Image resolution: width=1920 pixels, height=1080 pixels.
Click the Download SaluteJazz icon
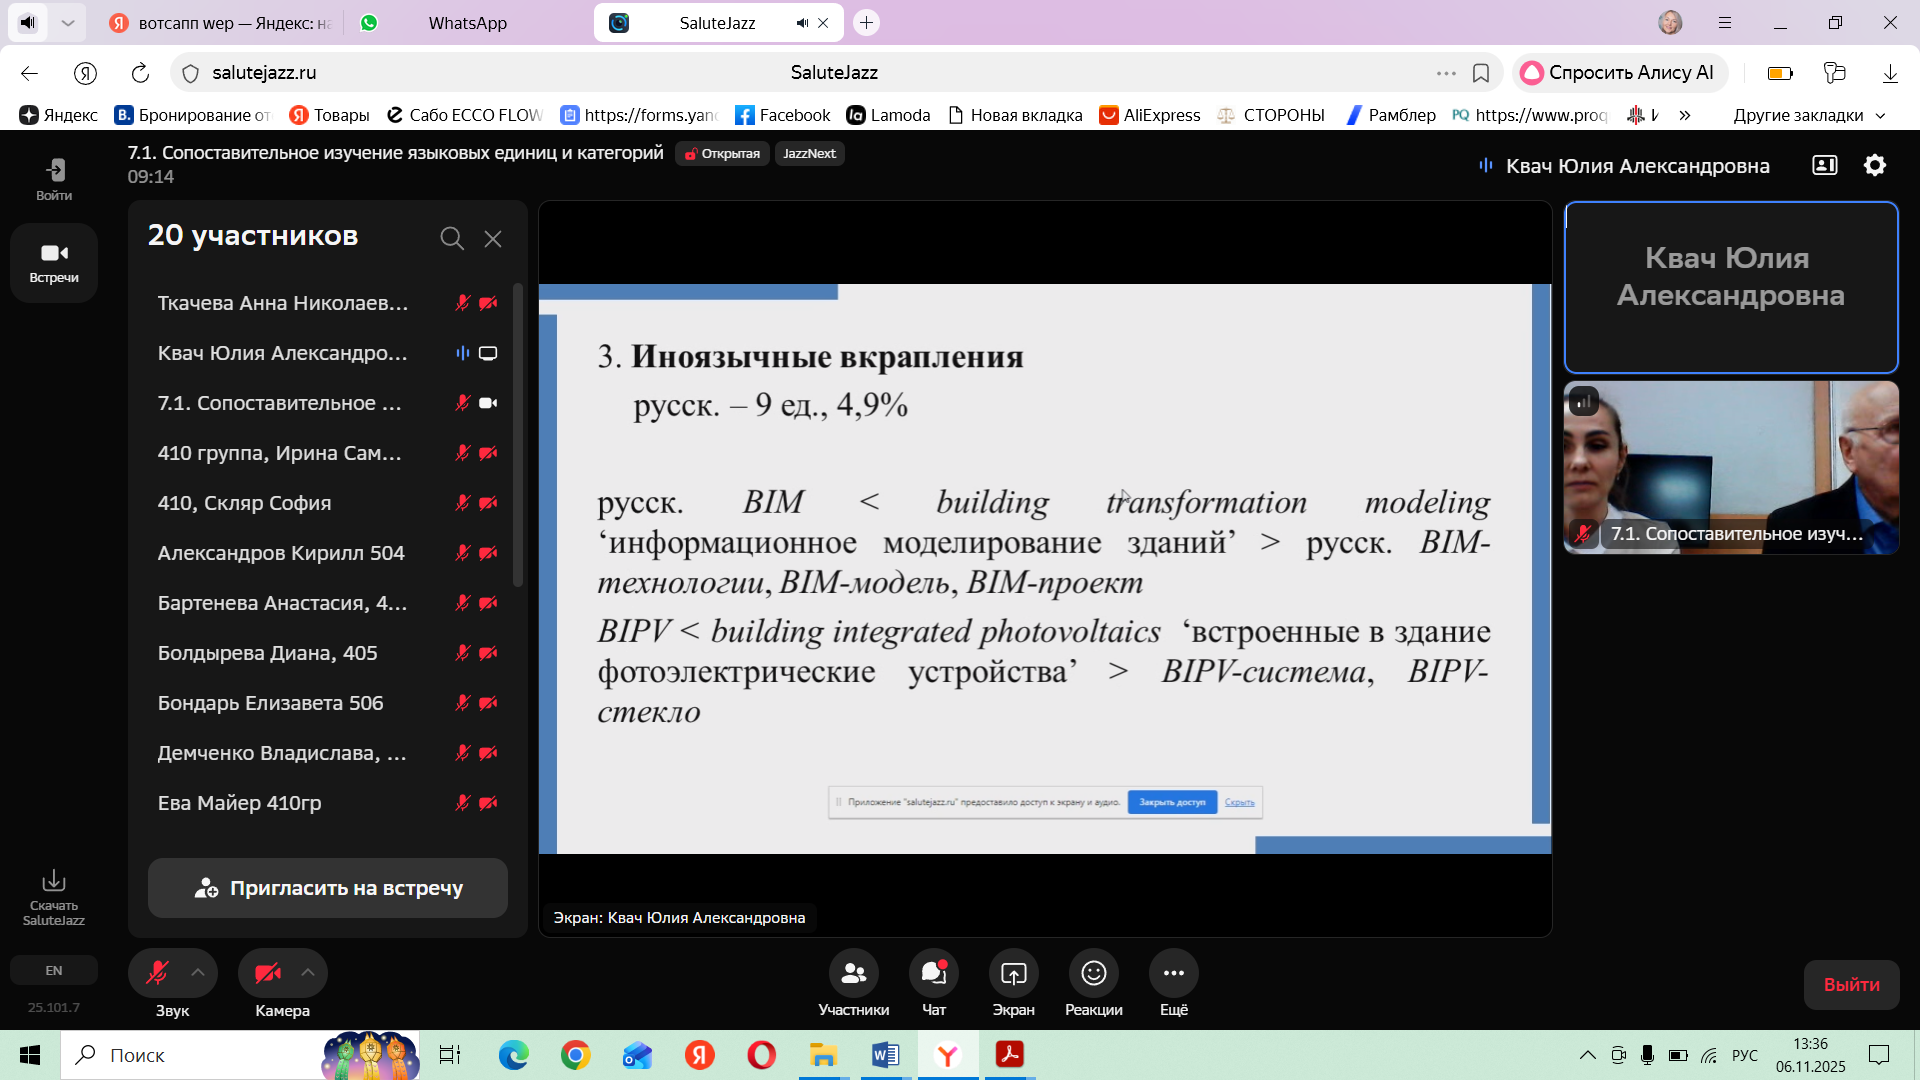pyautogui.click(x=54, y=881)
